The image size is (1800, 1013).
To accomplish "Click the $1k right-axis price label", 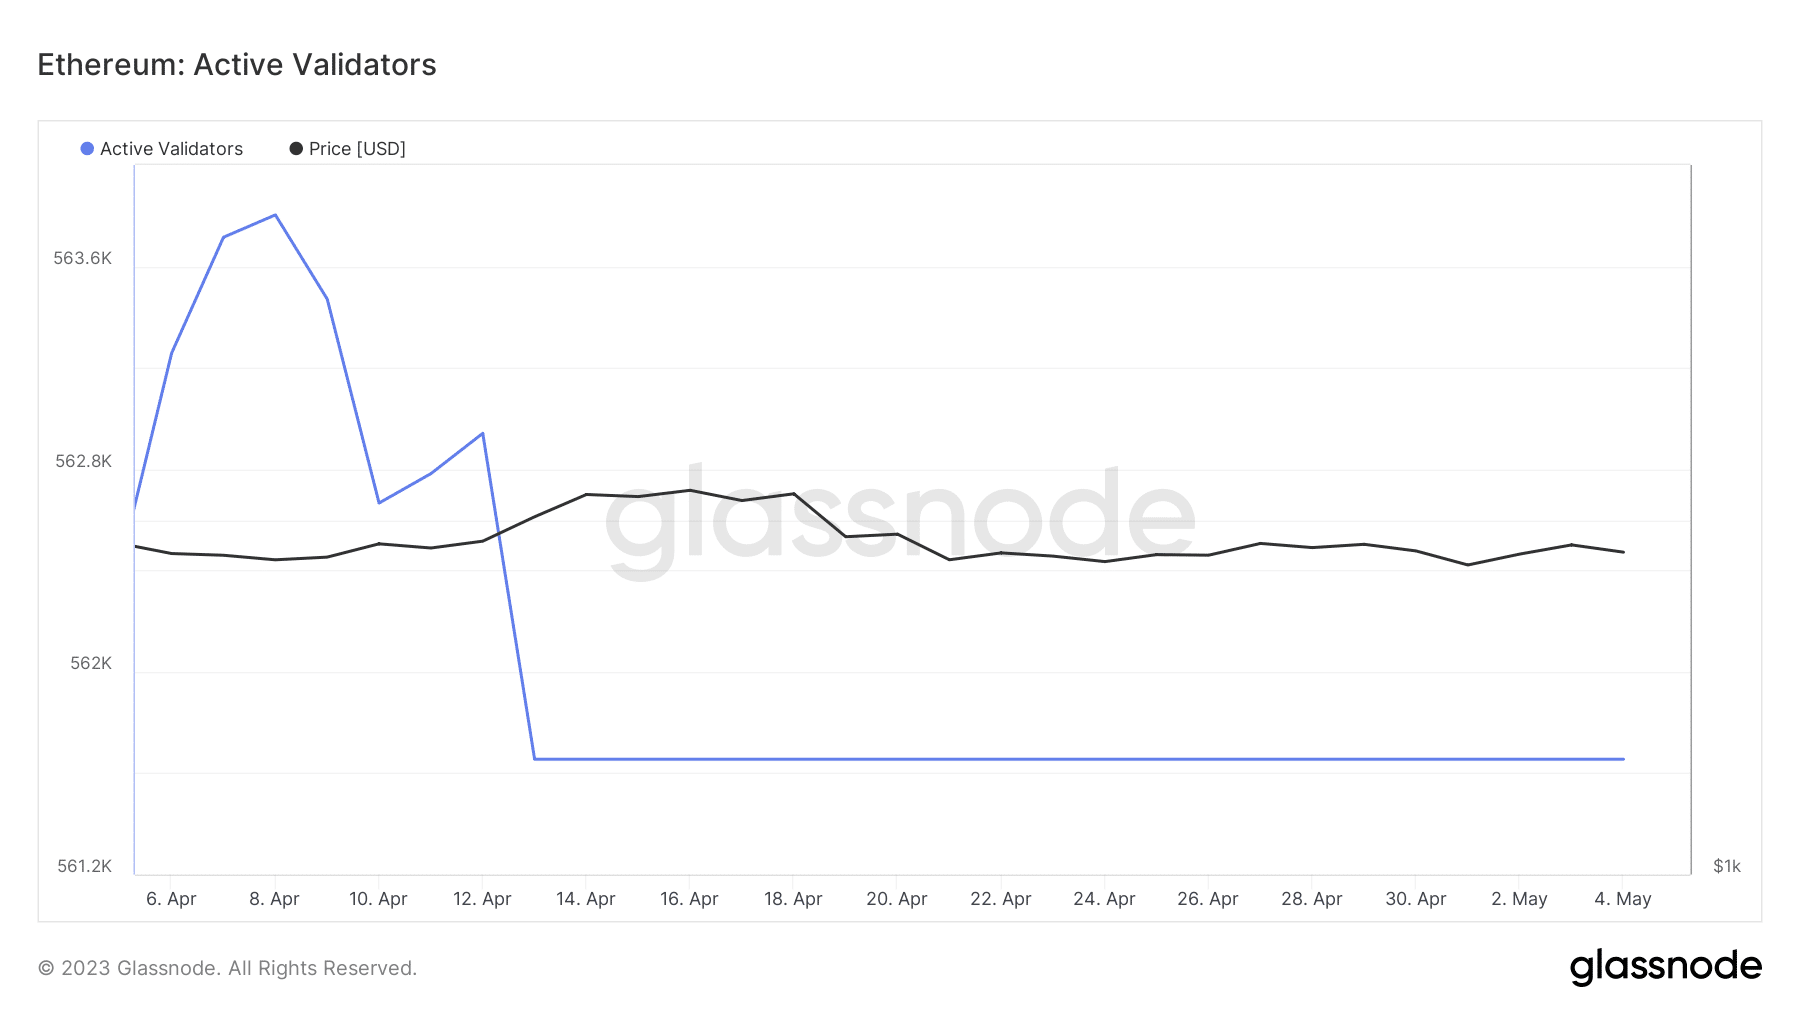I will point(1727,866).
